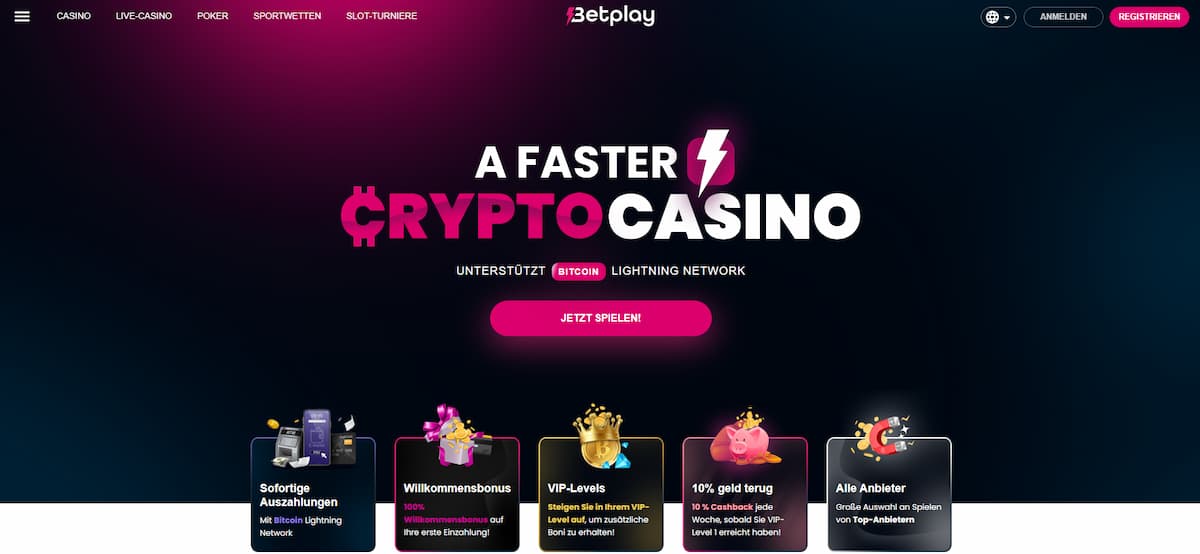
Task: Click the Jetzt Spielen button
Action: pos(601,318)
